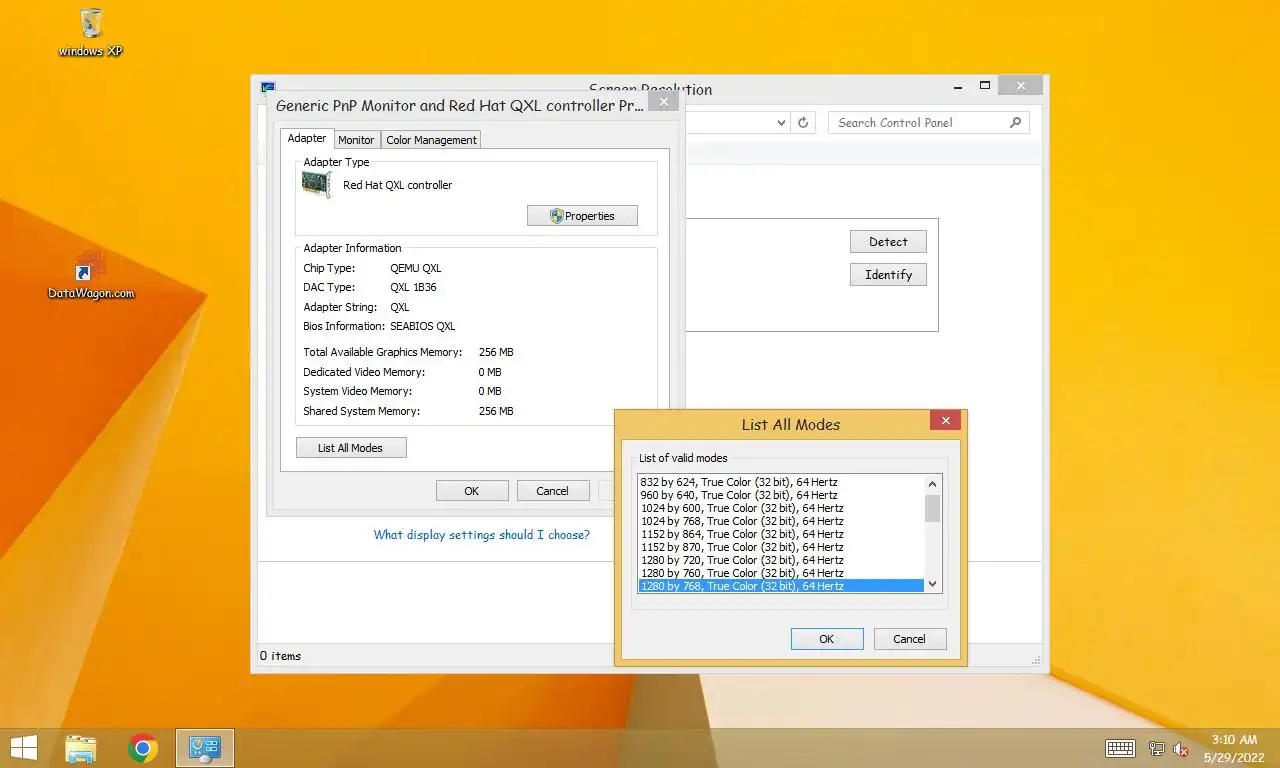Image resolution: width=1280 pixels, height=768 pixels.
Task: Switch to the Color Management tab
Action: (431, 140)
